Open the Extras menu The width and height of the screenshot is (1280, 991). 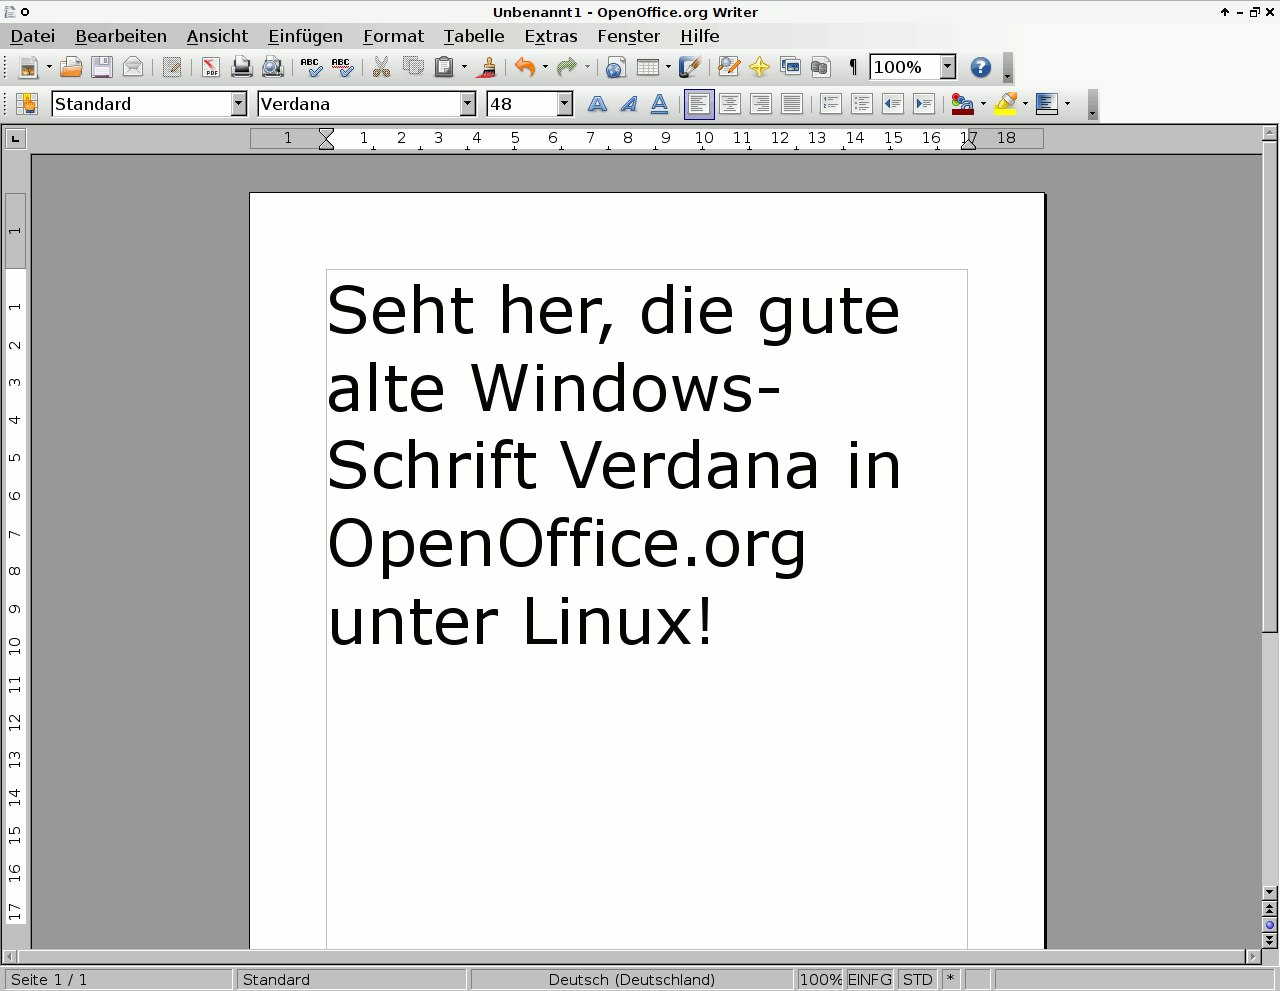click(x=551, y=36)
